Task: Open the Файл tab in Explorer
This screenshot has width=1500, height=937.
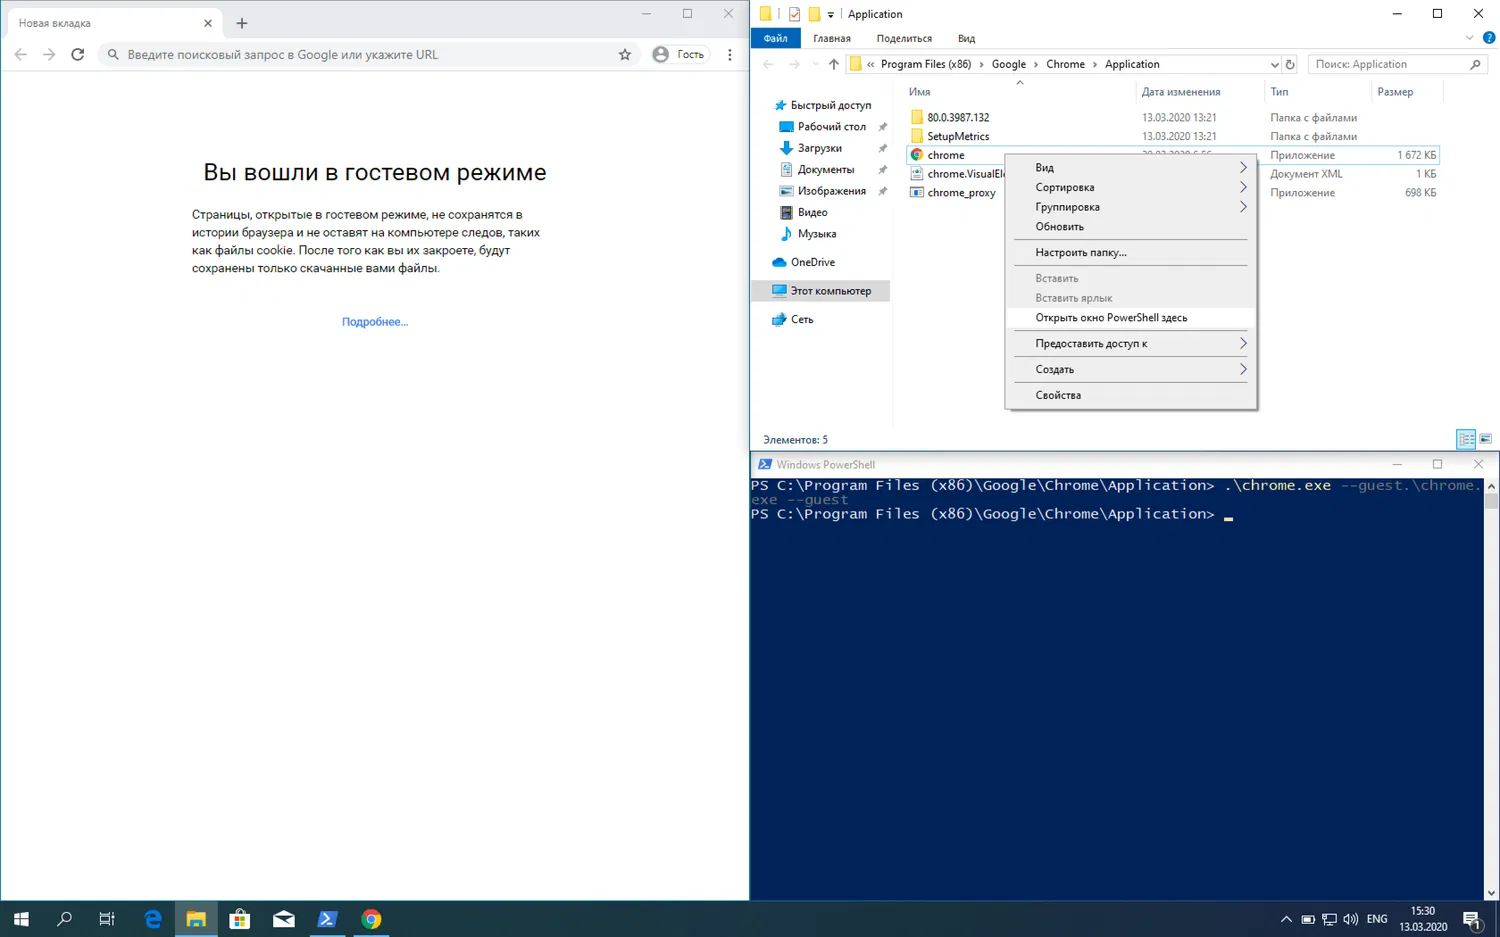Action: coord(775,38)
